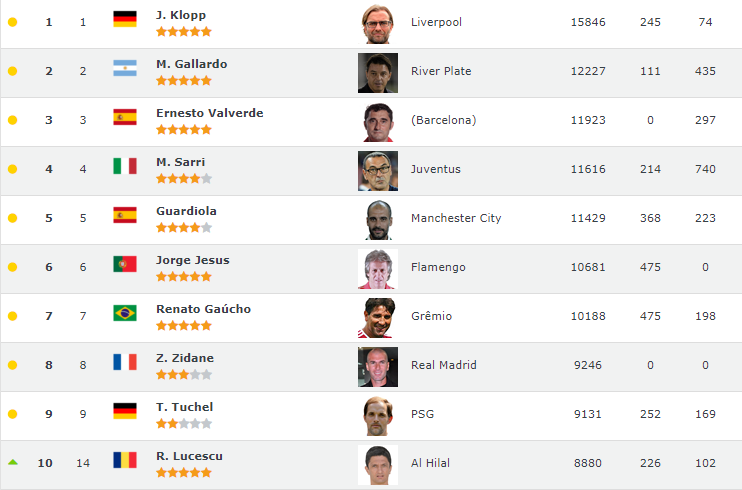This screenshot has width=742, height=490.
Task: Click the German flag beside J. Klopp
Action: point(125,19)
